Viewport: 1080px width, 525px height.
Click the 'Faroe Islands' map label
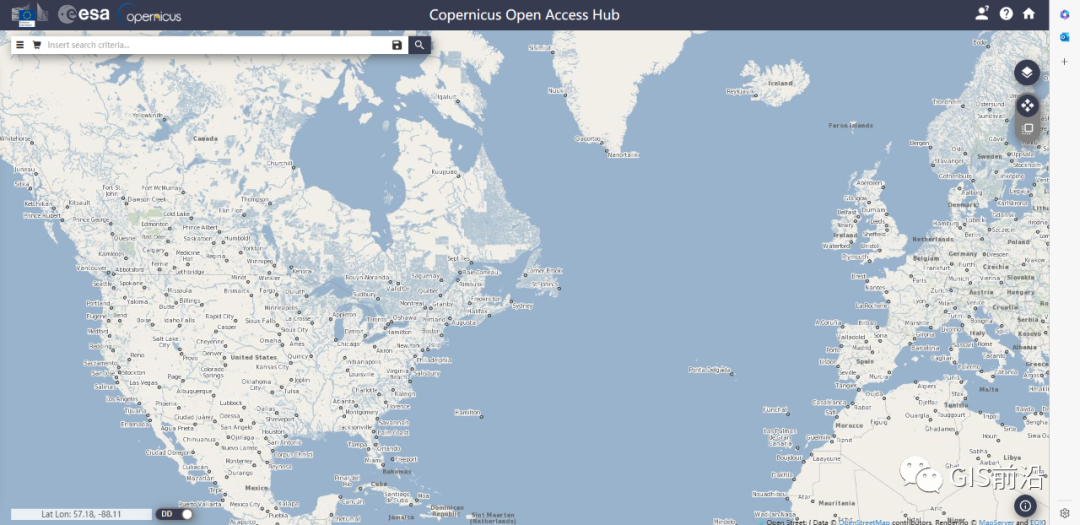[851, 125]
